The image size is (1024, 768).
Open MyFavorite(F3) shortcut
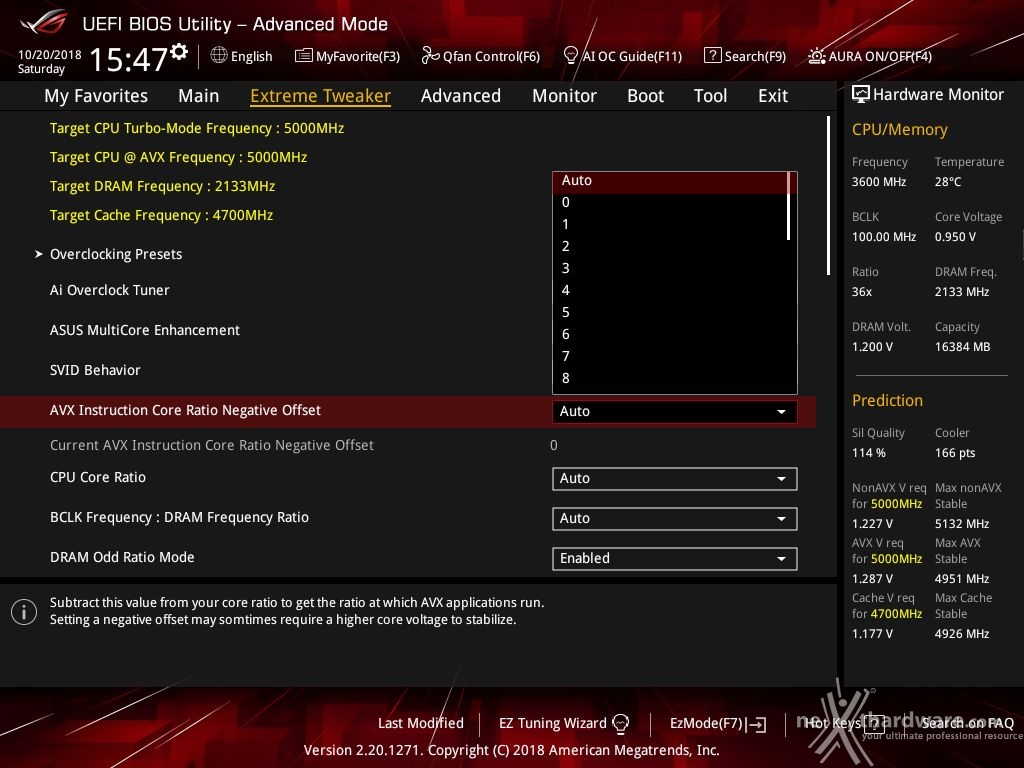pyautogui.click(x=347, y=56)
